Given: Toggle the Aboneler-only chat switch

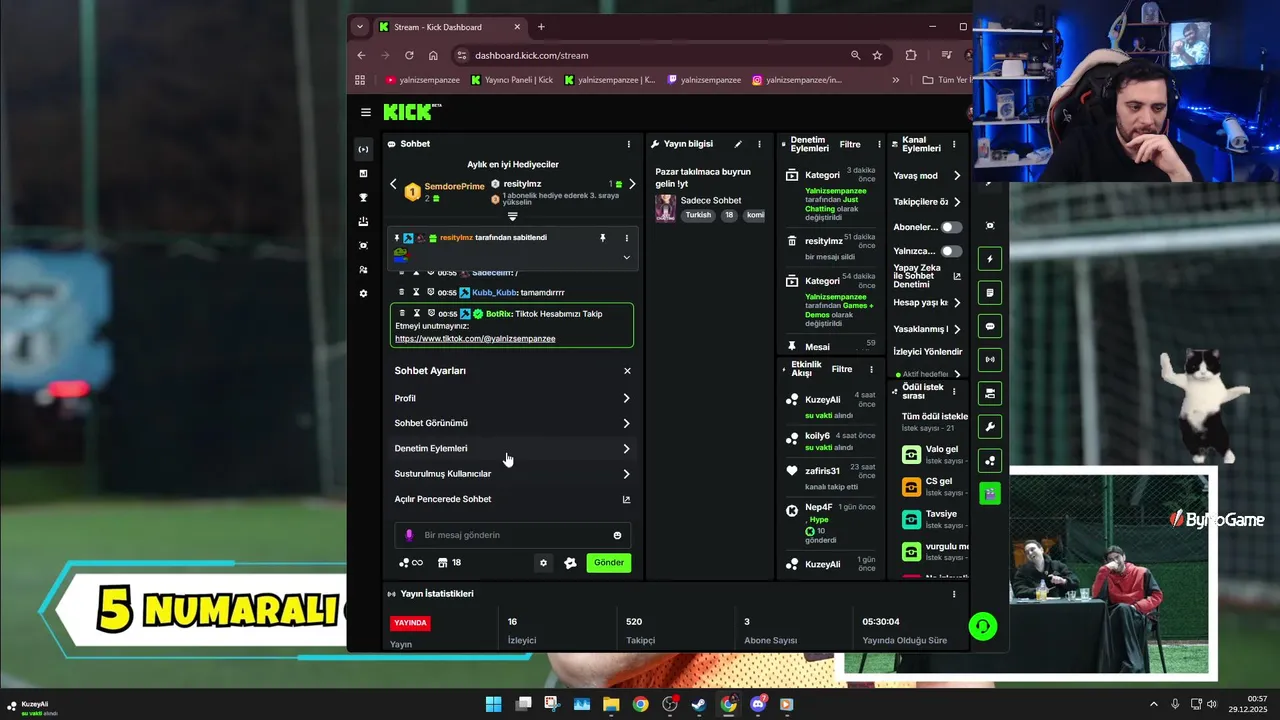Looking at the screenshot, I should (951, 227).
